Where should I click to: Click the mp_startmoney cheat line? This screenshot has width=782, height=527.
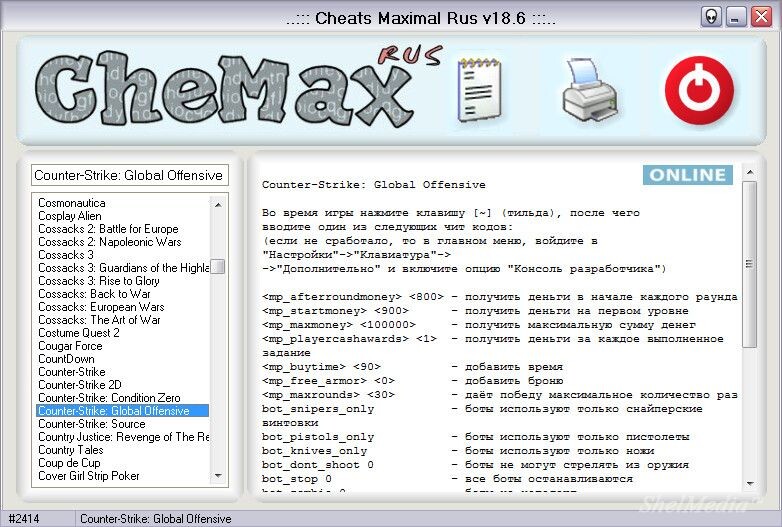(475, 311)
